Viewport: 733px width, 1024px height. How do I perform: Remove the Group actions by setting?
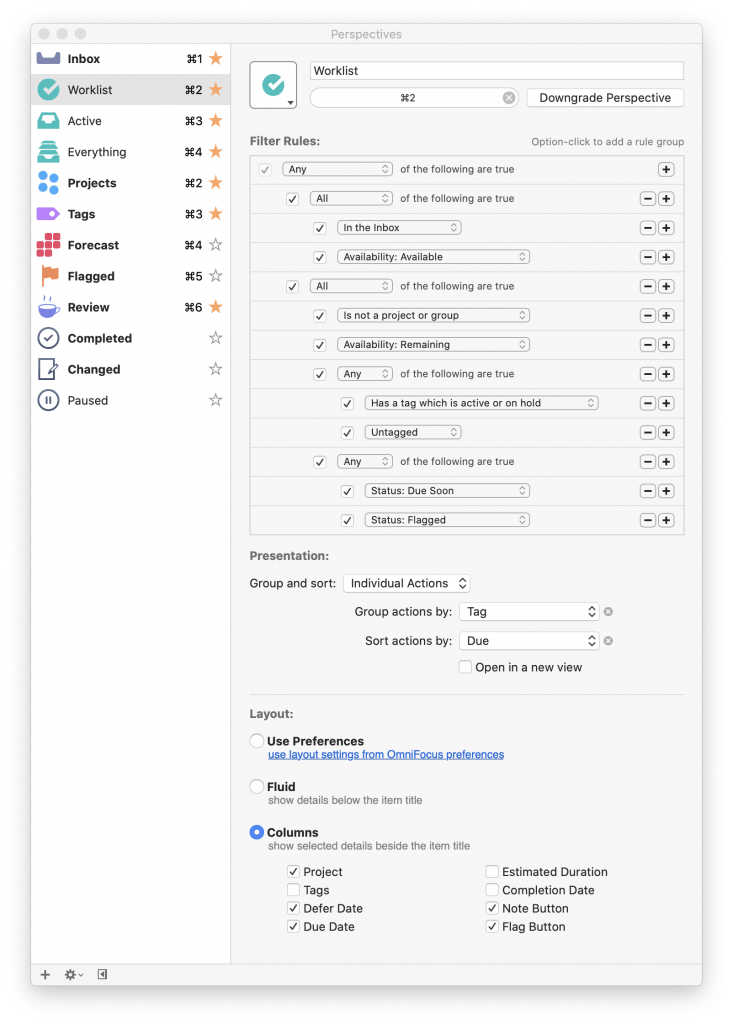608,612
